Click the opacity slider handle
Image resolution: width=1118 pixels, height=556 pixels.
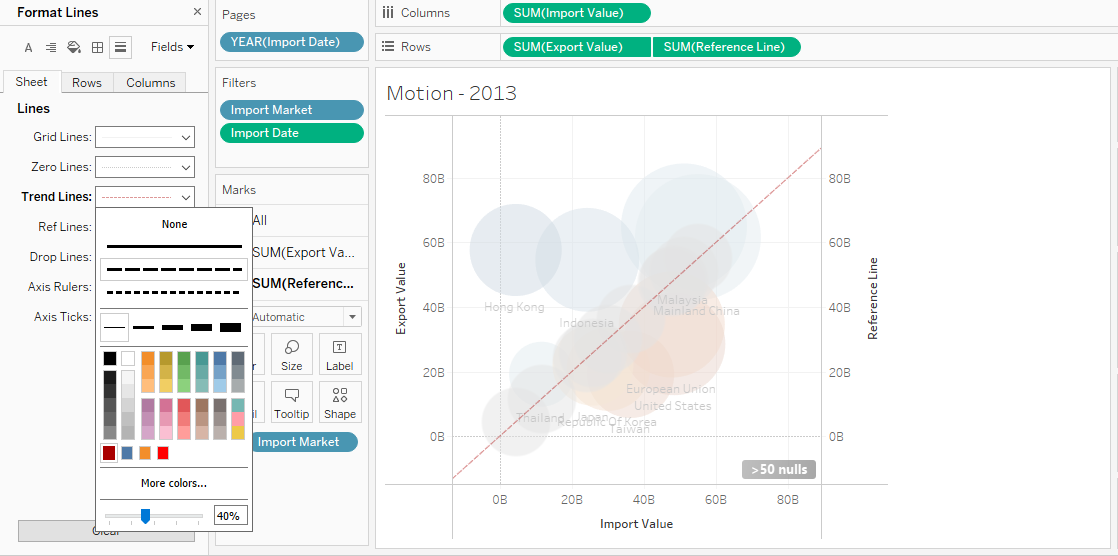pos(145,516)
